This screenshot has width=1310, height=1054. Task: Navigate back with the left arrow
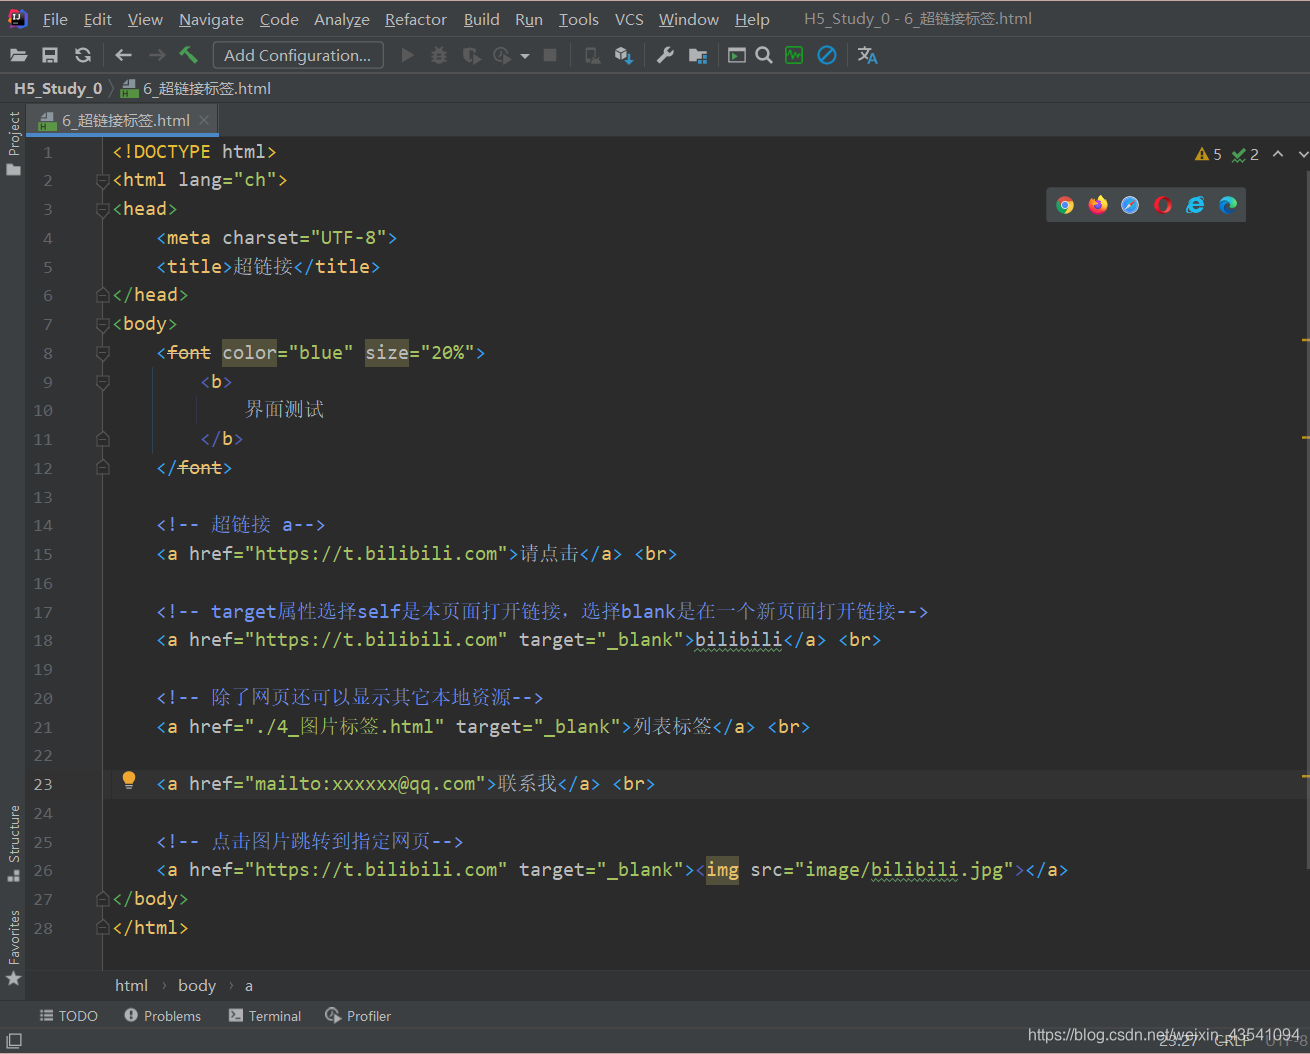[124, 55]
